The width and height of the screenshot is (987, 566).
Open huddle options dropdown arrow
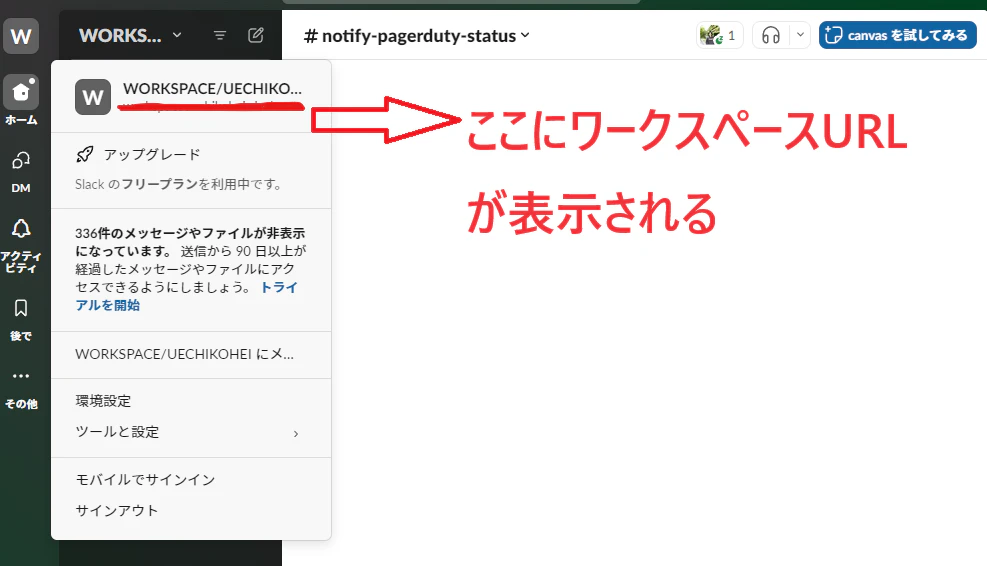coord(800,35)
